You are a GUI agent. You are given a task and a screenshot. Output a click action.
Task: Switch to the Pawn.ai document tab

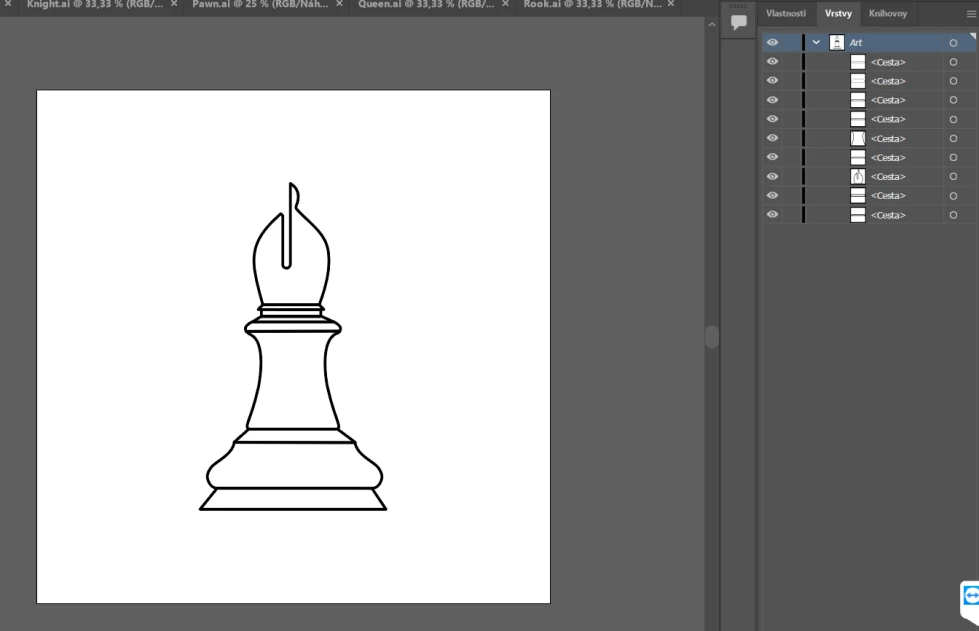point(260,4)
